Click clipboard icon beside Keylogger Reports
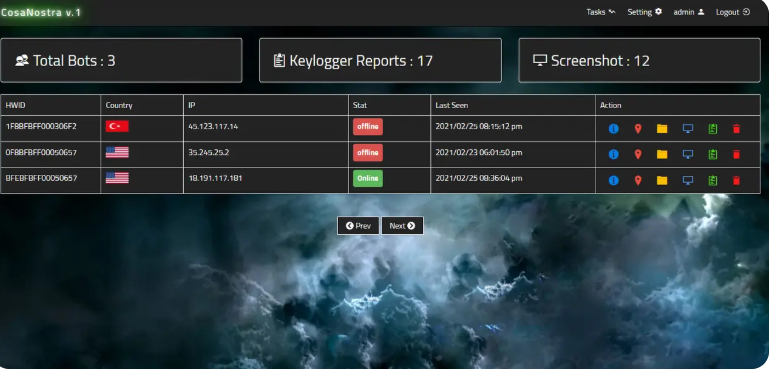This screenshot has height=380, width=774. coord(279,60)
